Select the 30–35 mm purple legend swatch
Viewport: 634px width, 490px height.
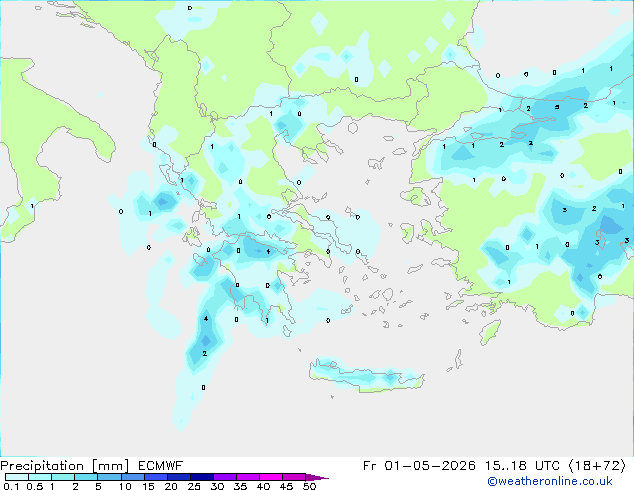(x=225, y=477)
